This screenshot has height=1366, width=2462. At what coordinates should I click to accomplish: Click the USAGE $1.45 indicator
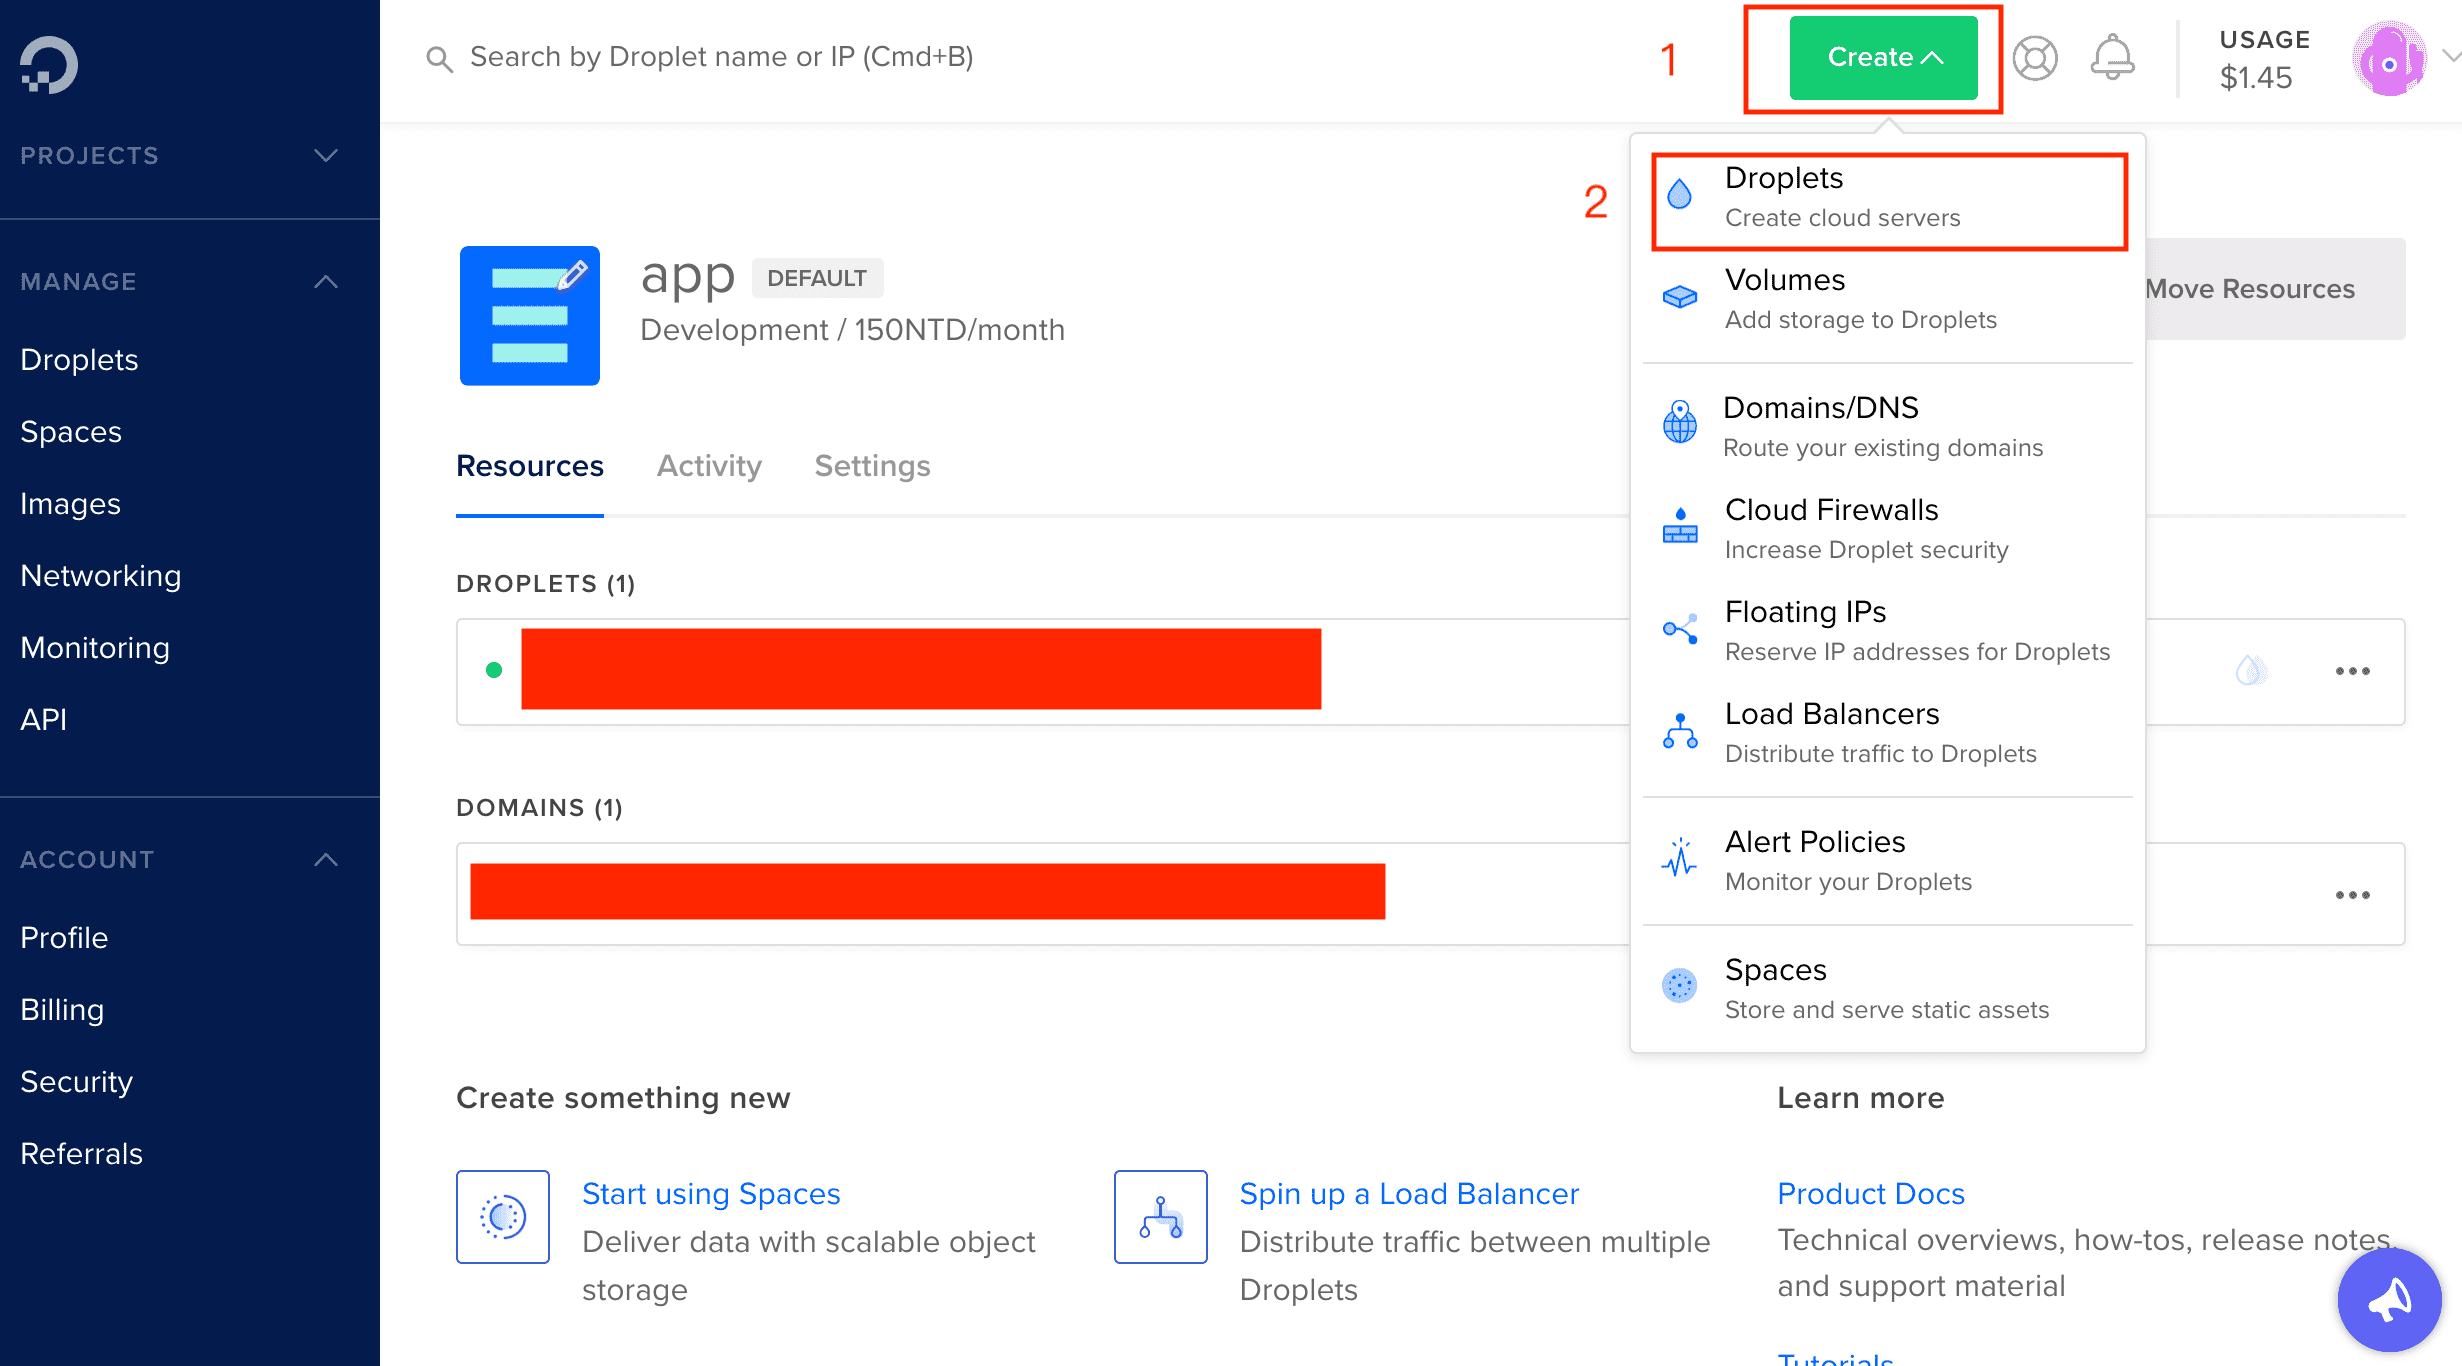pos(2264,60)
